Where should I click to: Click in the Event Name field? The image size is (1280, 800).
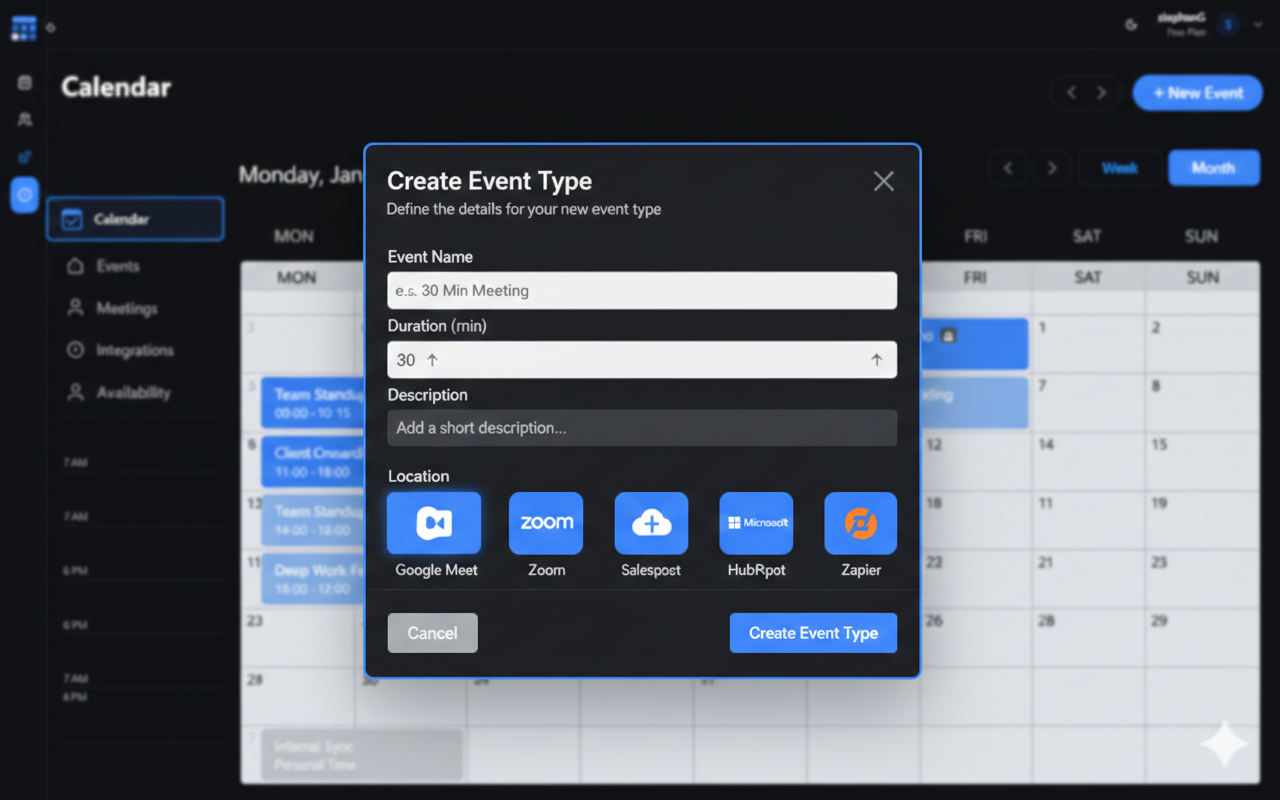[x=642, y=291]
